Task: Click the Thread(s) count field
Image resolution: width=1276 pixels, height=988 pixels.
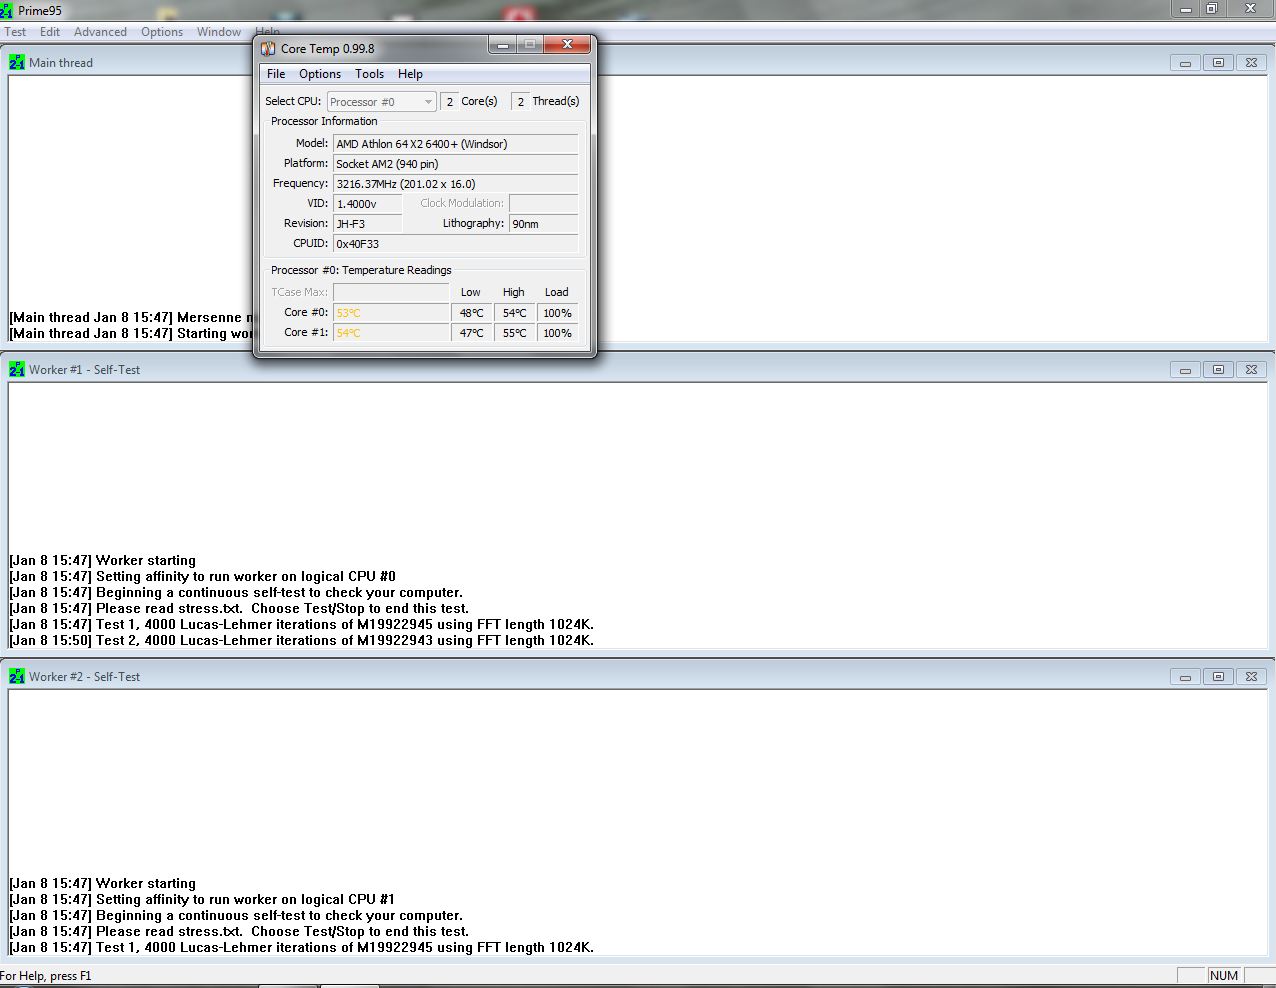Action: click(x=520, y=102)
